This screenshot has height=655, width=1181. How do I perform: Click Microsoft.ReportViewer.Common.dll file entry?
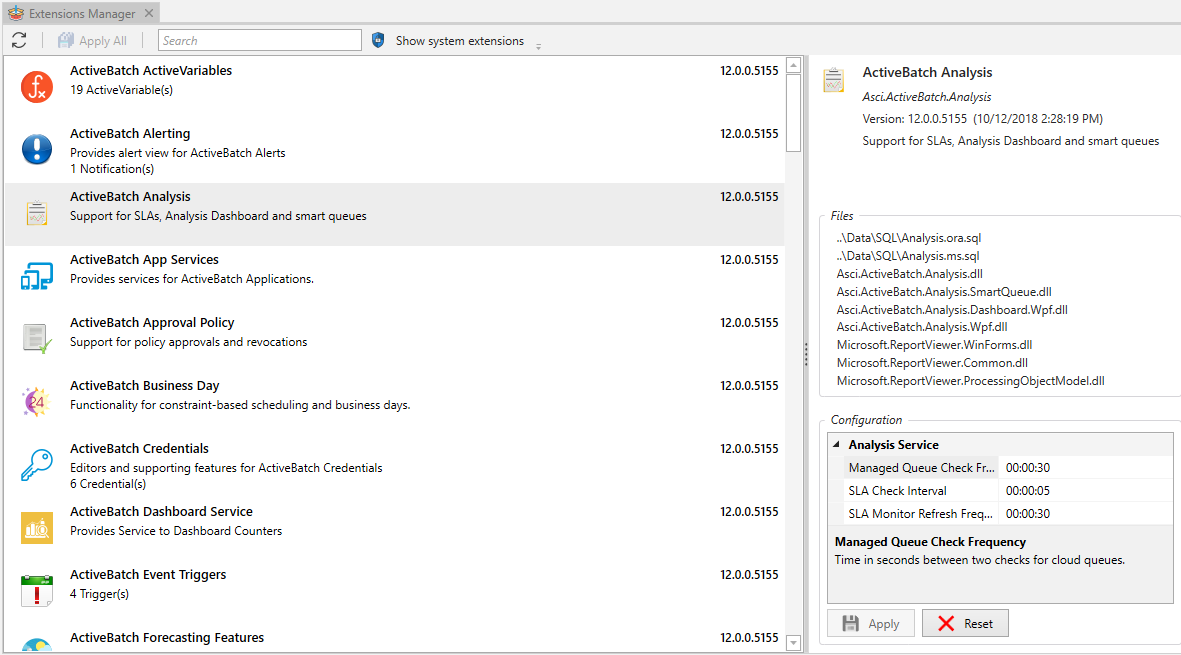click(932, 363)
